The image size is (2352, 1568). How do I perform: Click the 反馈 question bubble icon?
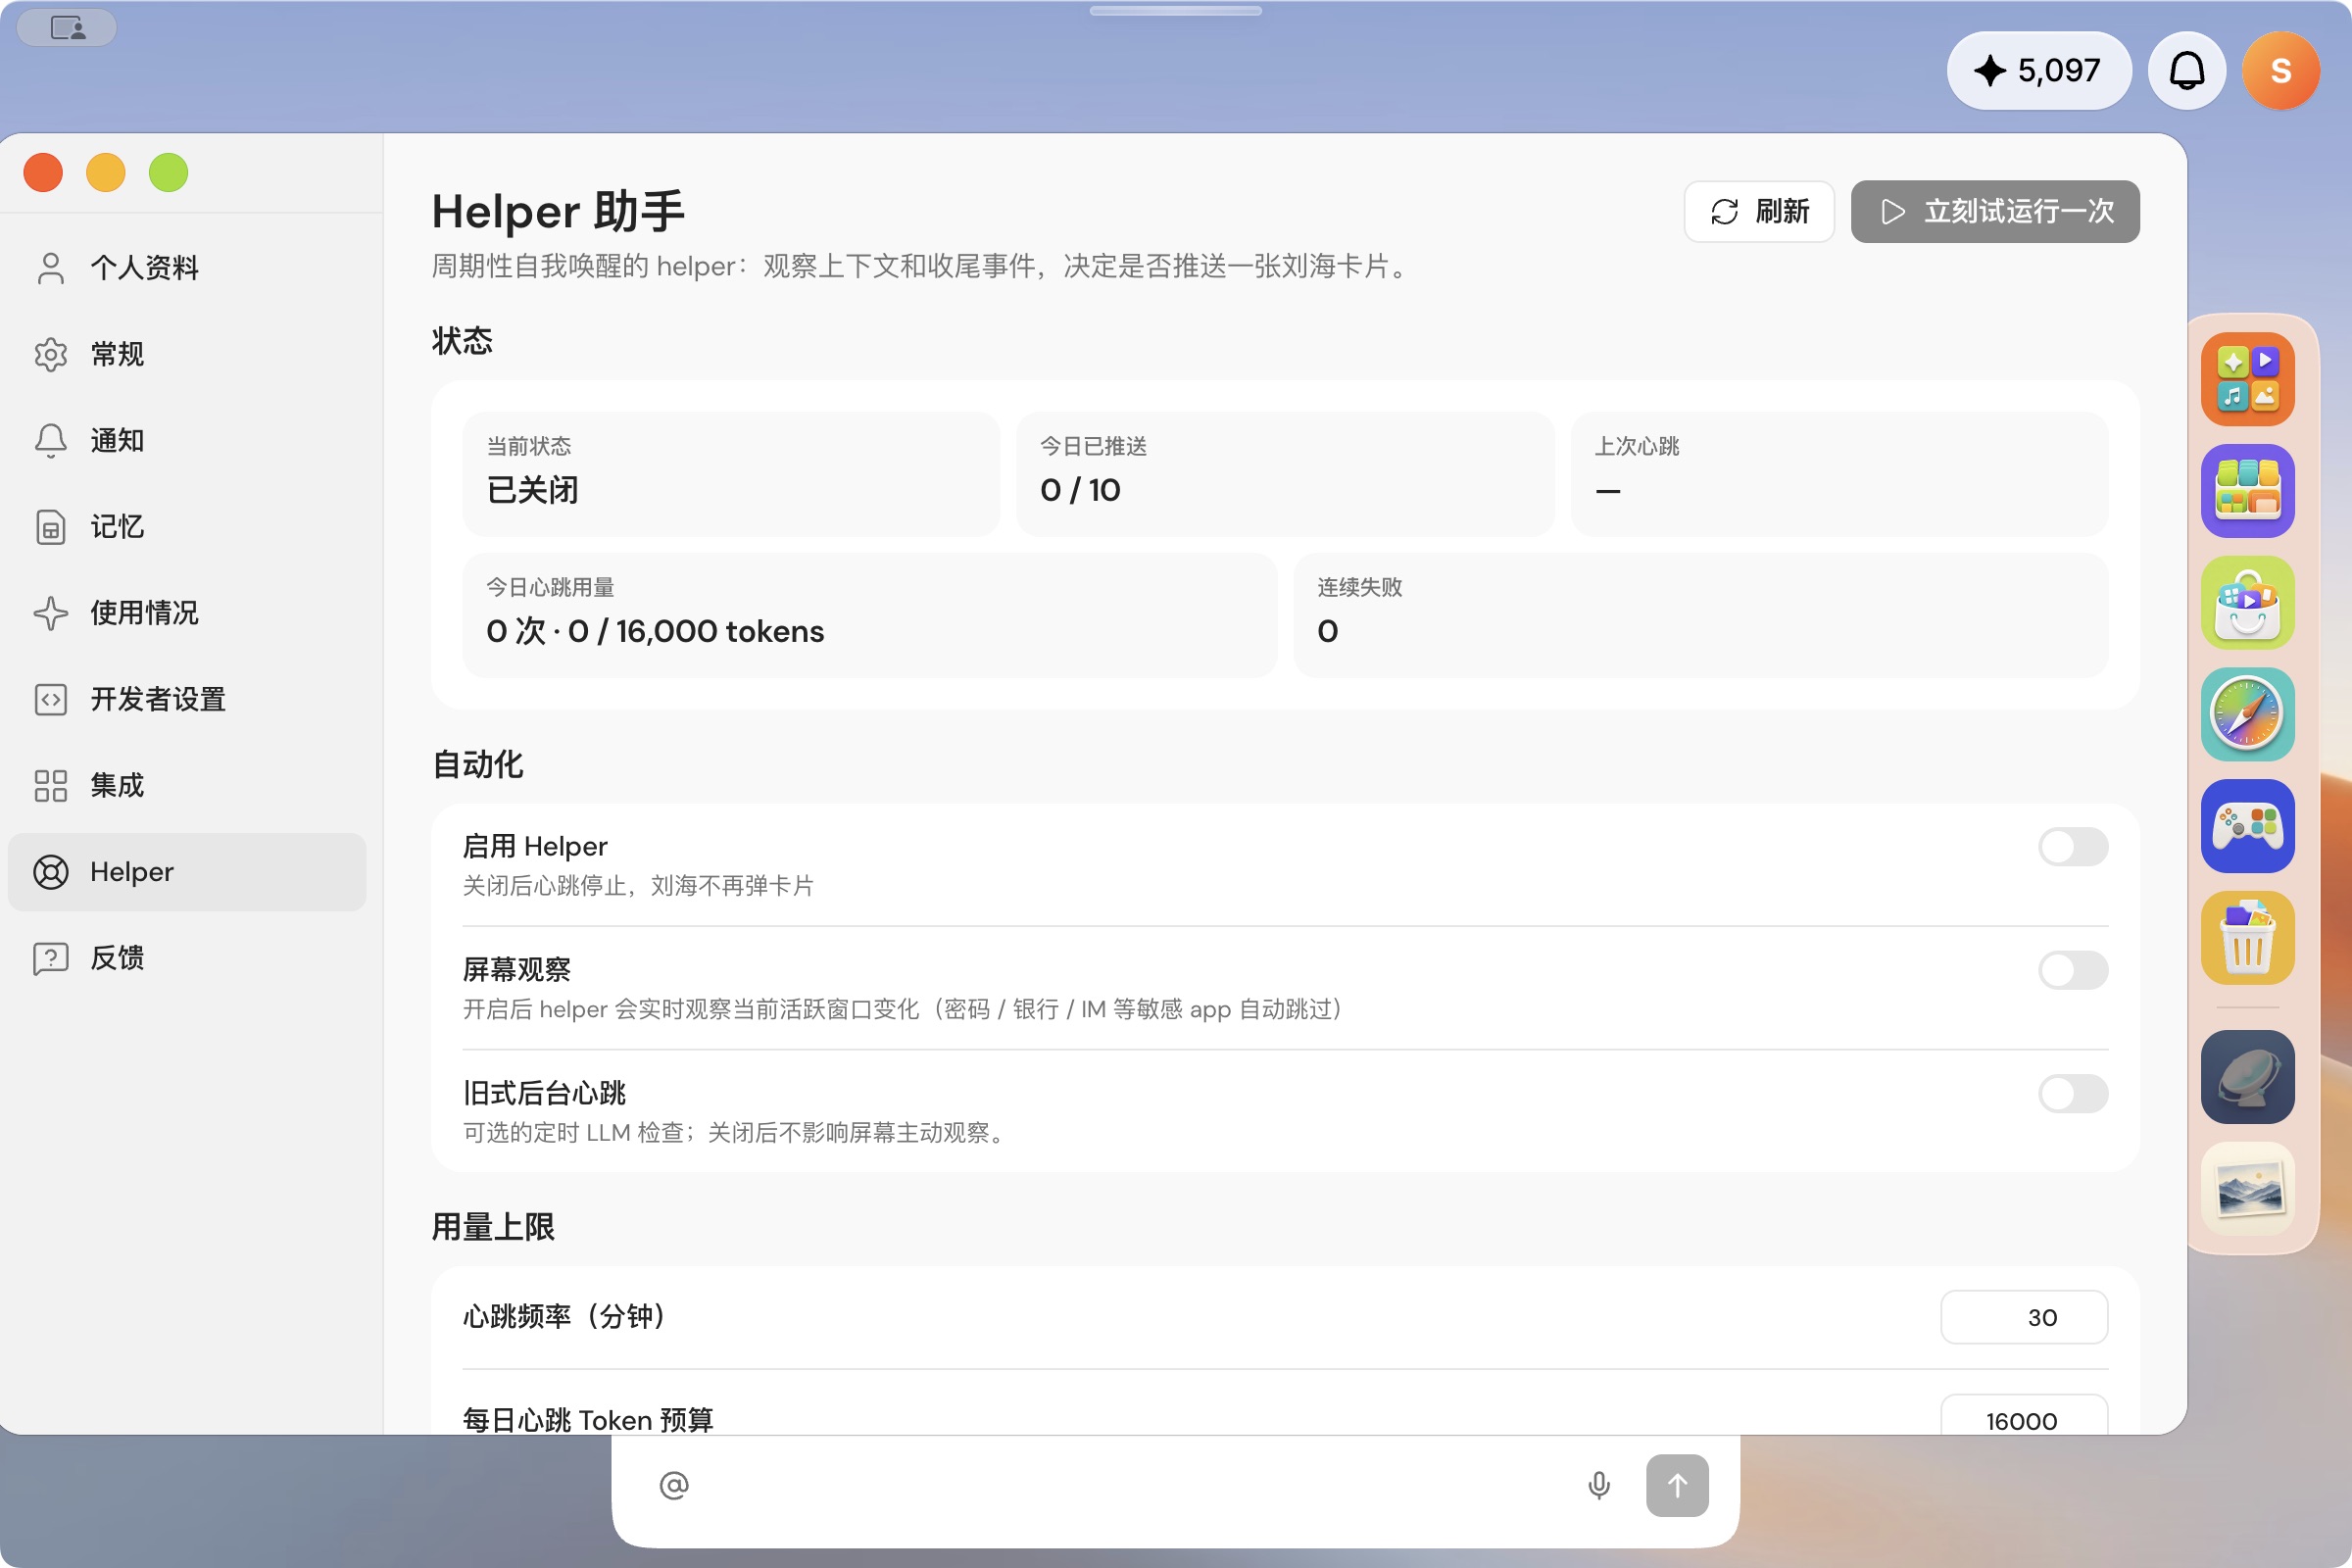click(x=50, y=958)
